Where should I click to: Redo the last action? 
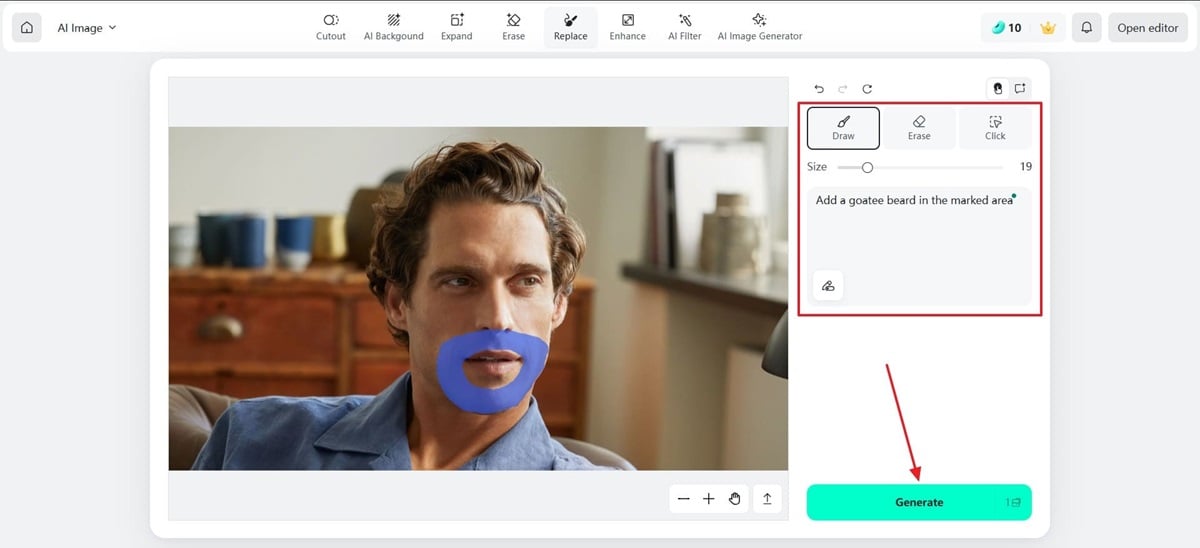(843, 89)
